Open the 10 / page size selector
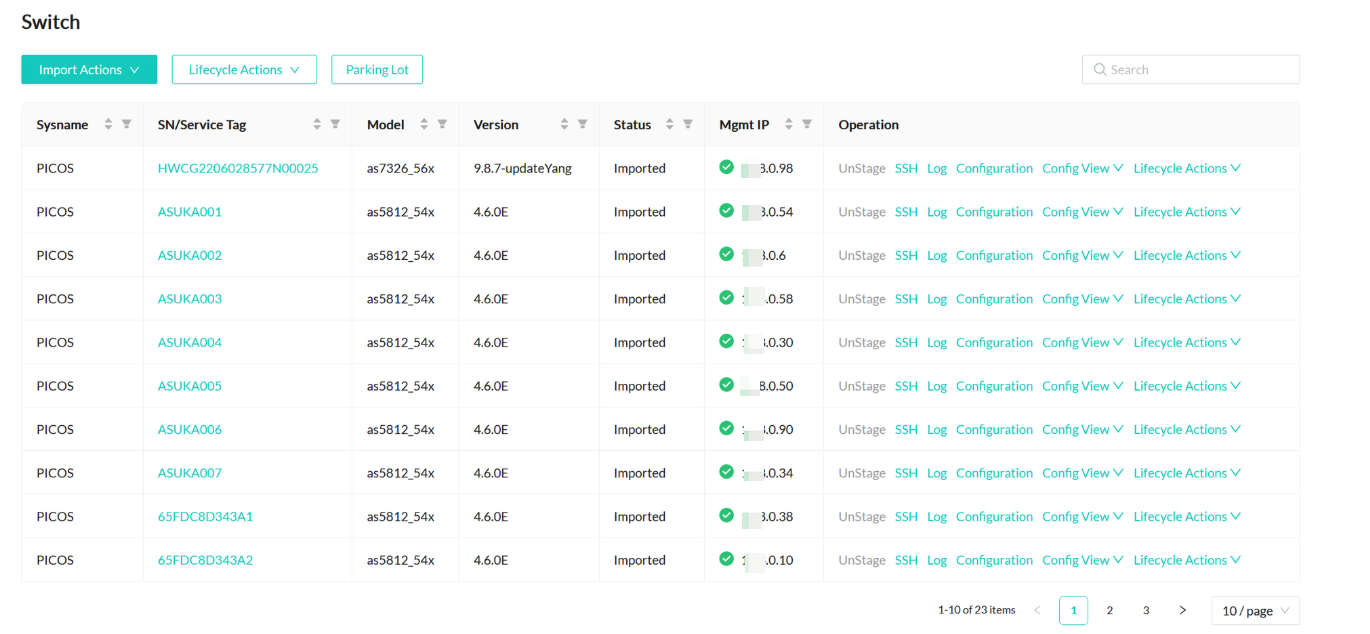The width and height of the screenshot is (1370, 634). click(x=1255, y=610)
